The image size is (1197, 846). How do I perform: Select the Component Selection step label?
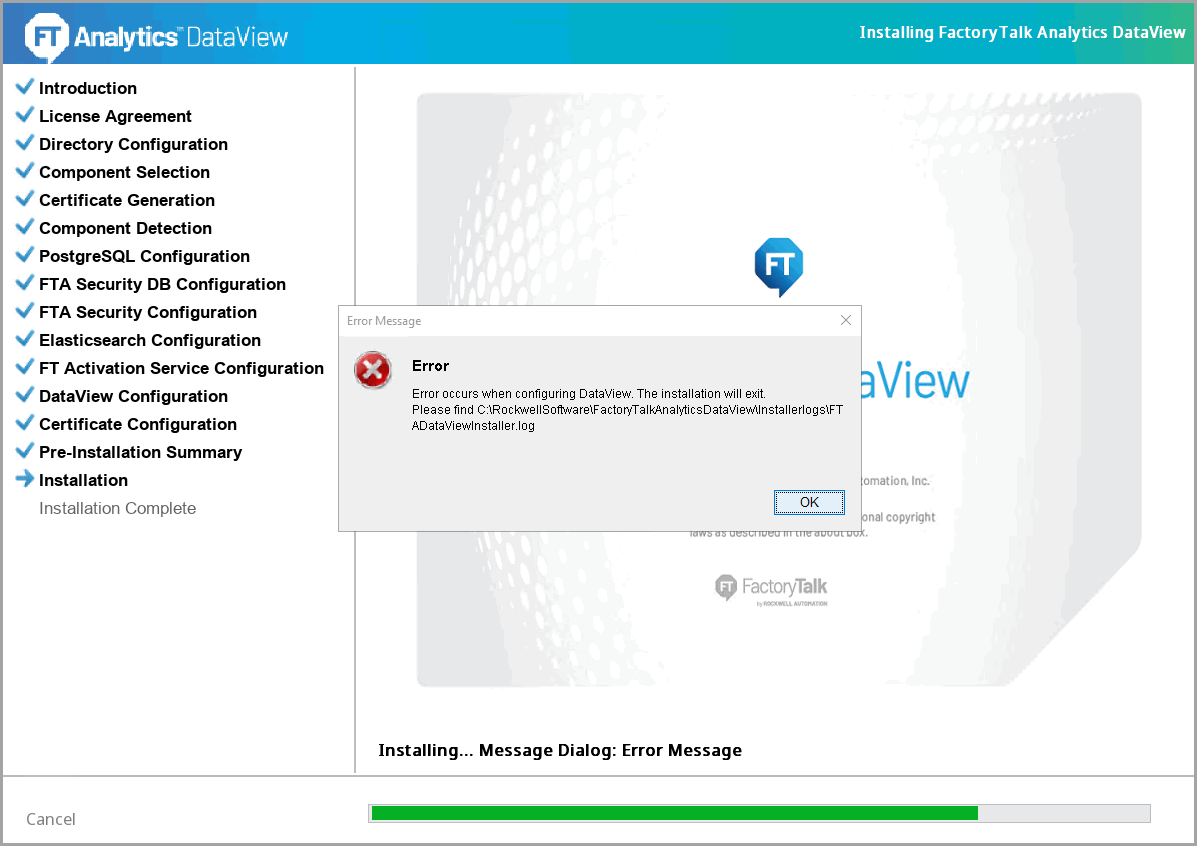(x=124, y=173)
